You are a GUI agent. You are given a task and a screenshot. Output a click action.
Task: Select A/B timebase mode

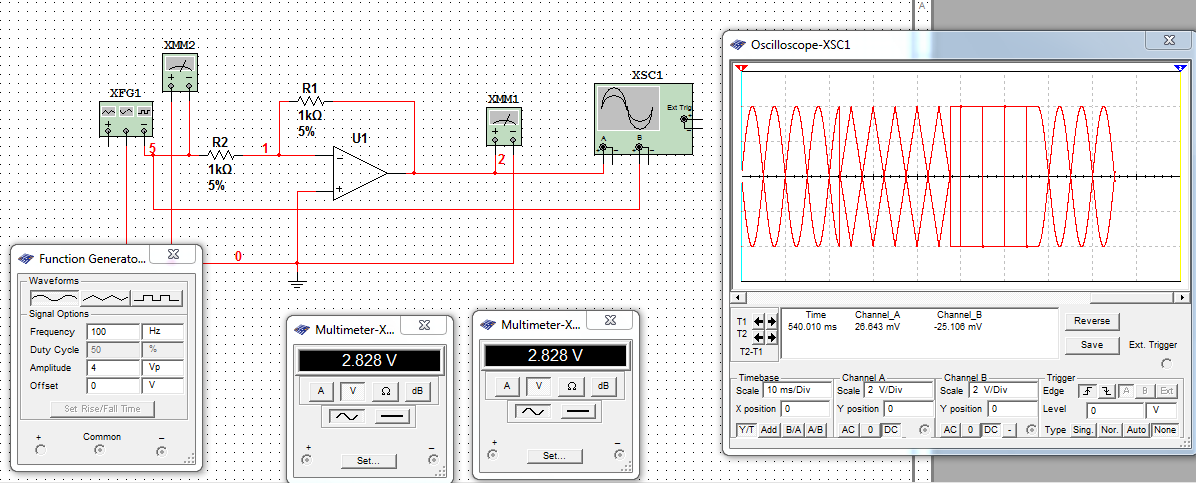click(x=815, y=430)
